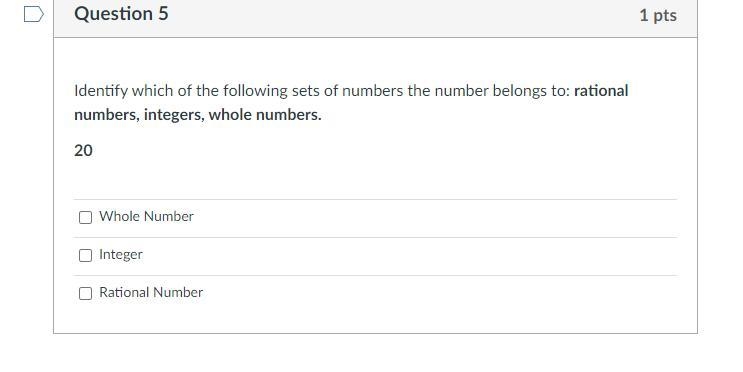Click the gray Question 5 header bar
This screenshot has width=743, height=372.
point(375,17)
